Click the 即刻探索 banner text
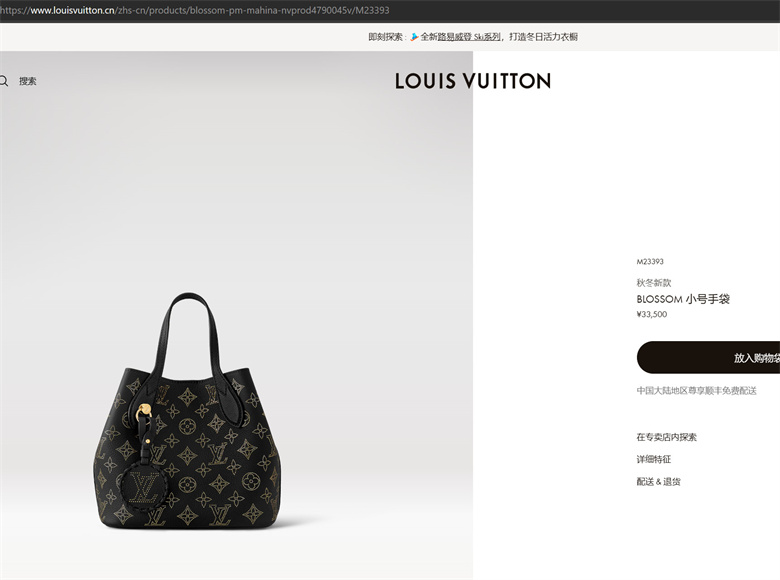Viewport: 780px width, 580px height. coord(386,37)
